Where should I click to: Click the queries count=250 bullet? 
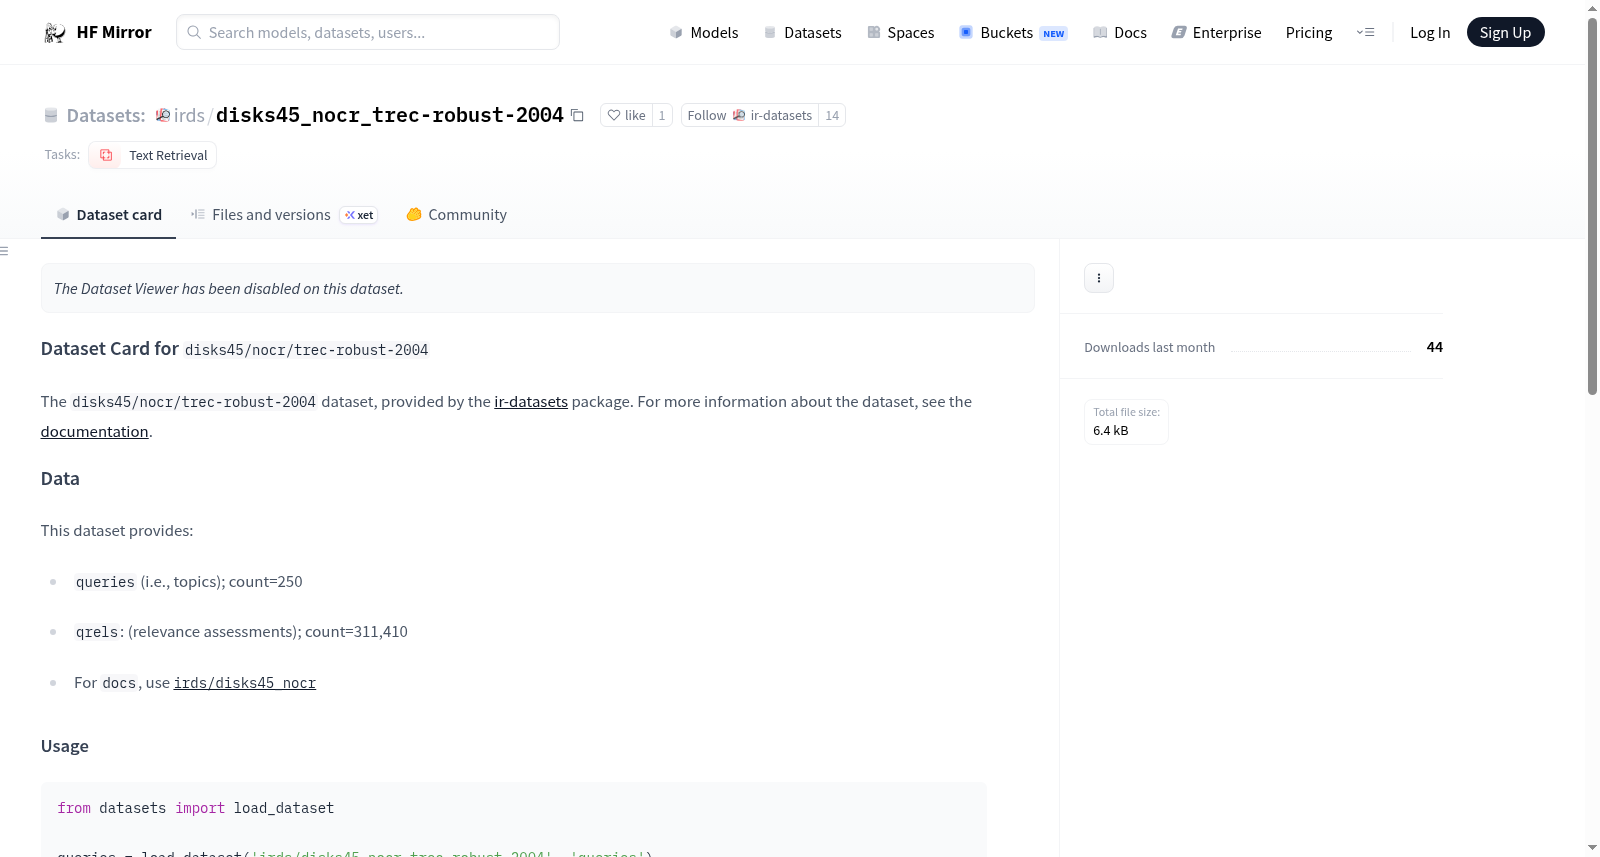tap(189, 582)
